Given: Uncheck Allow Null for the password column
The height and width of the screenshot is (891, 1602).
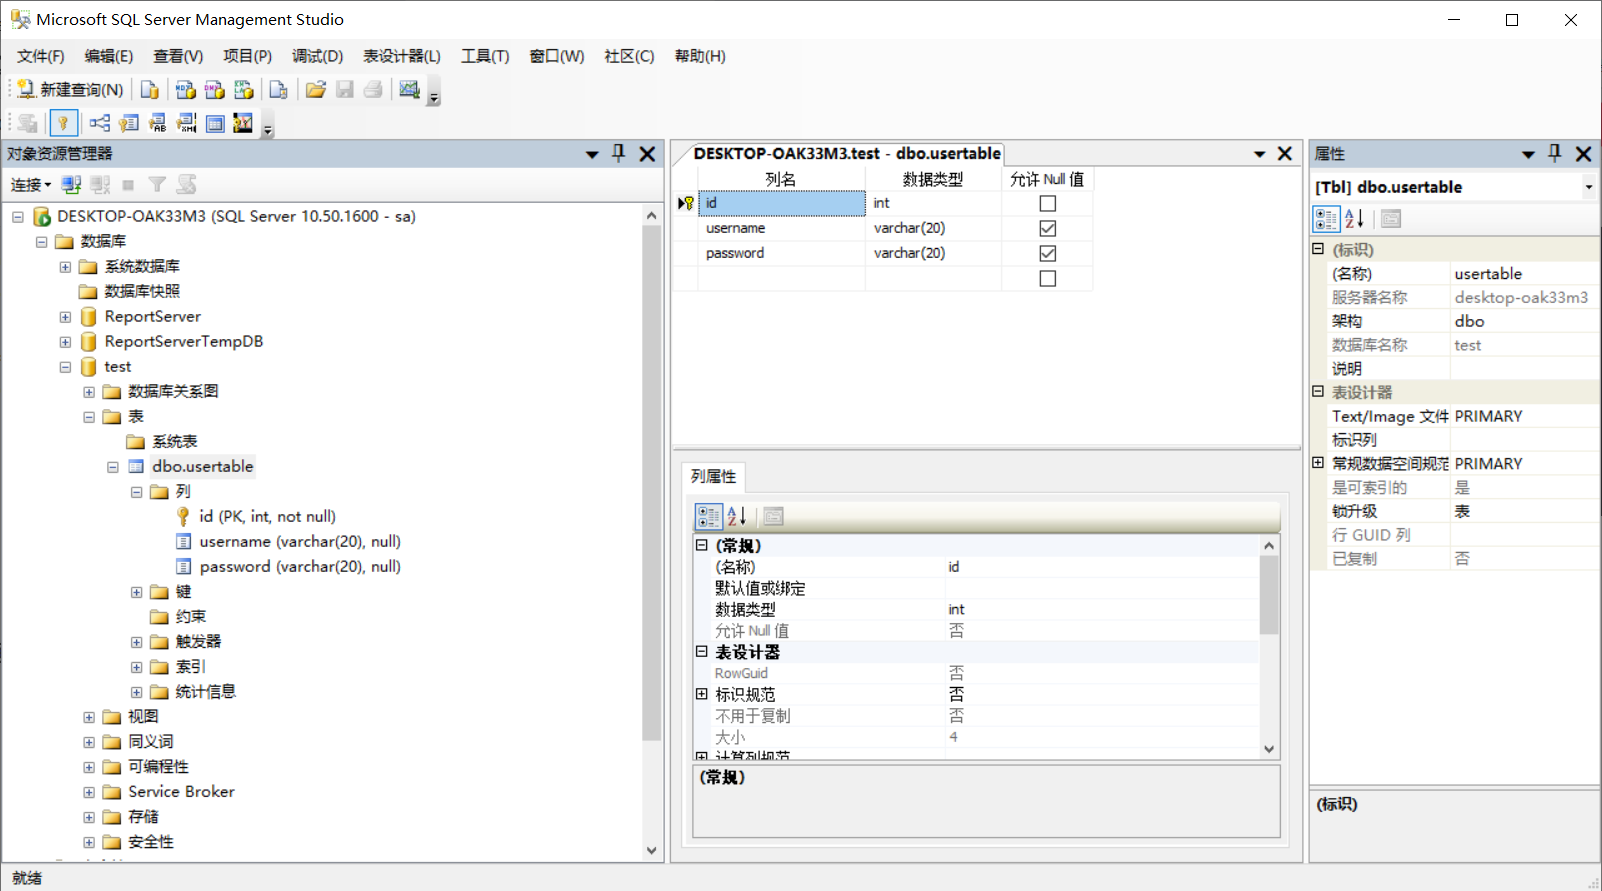Looking at the screenshot, I should 1047,253.
